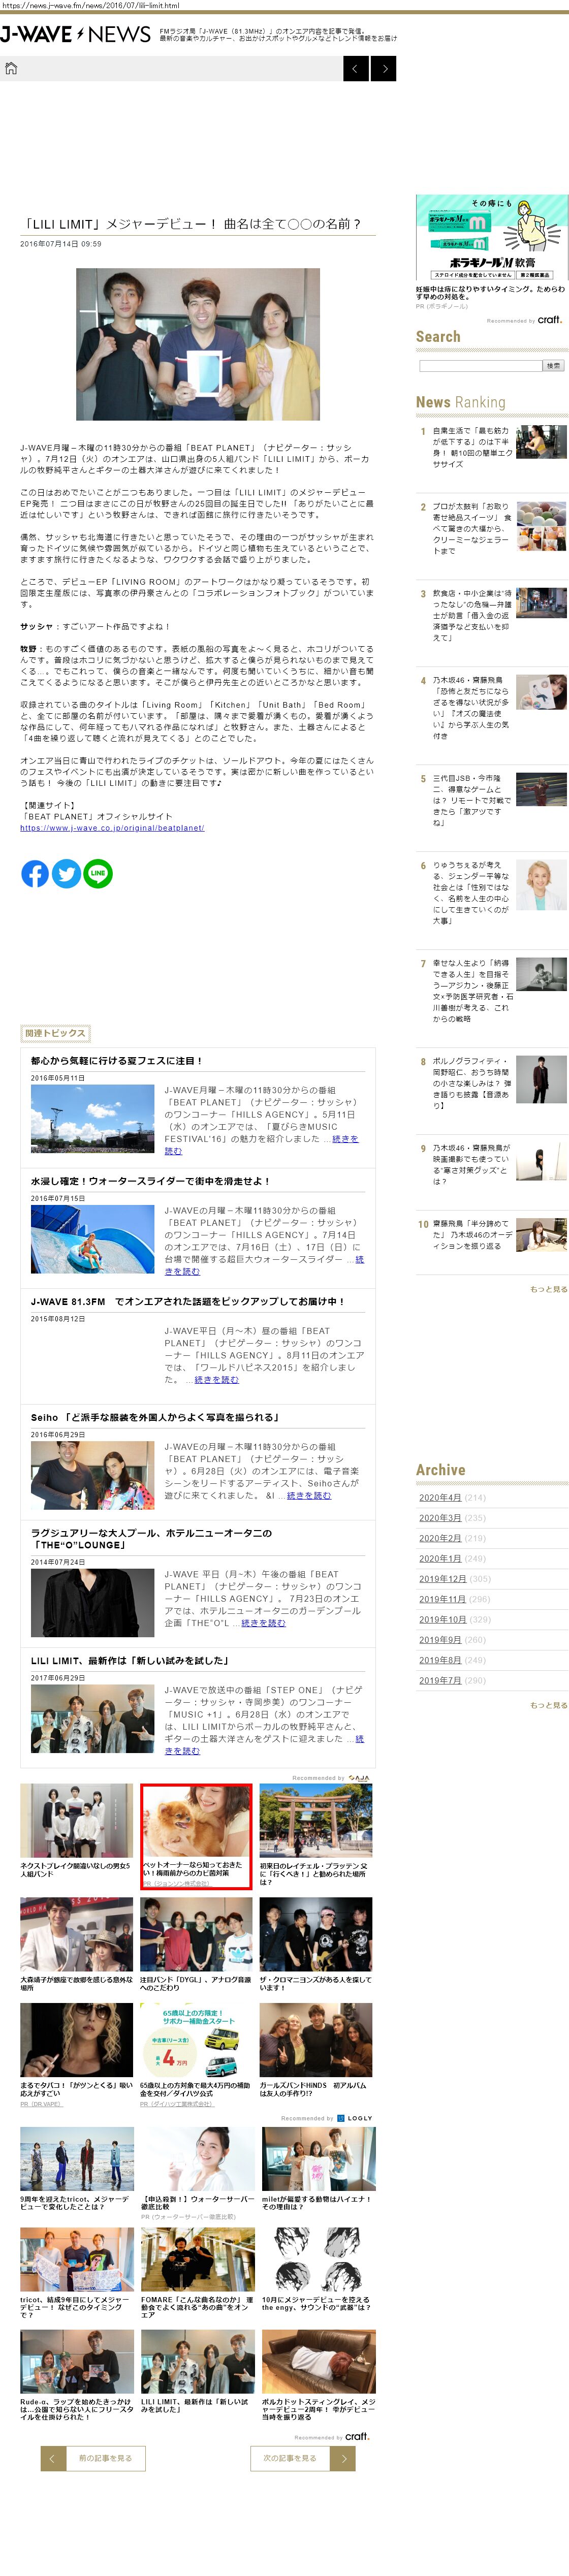This screenshot has width=569, height=2576.
Task: Click the next arrow button at top
Action: click(384, 68)
